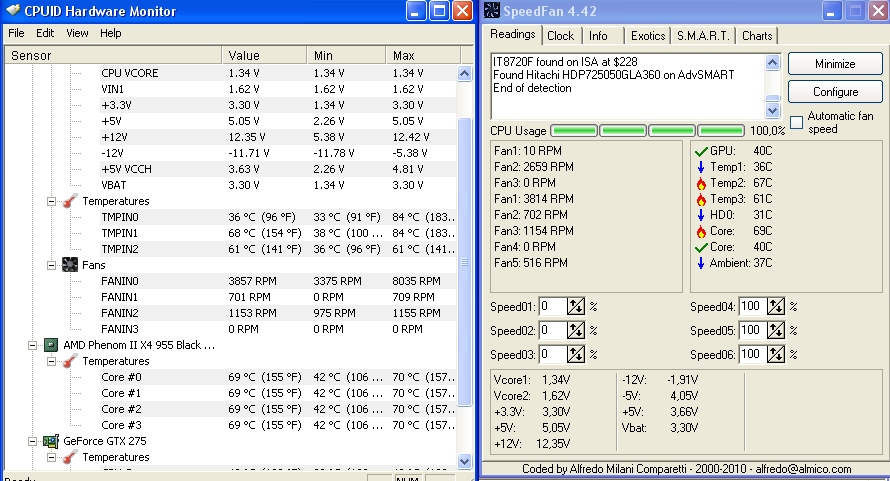This screenshot has width=890, height=481.
Task: Click the Speed06 spinner arrows
Action: click(776, 354)
